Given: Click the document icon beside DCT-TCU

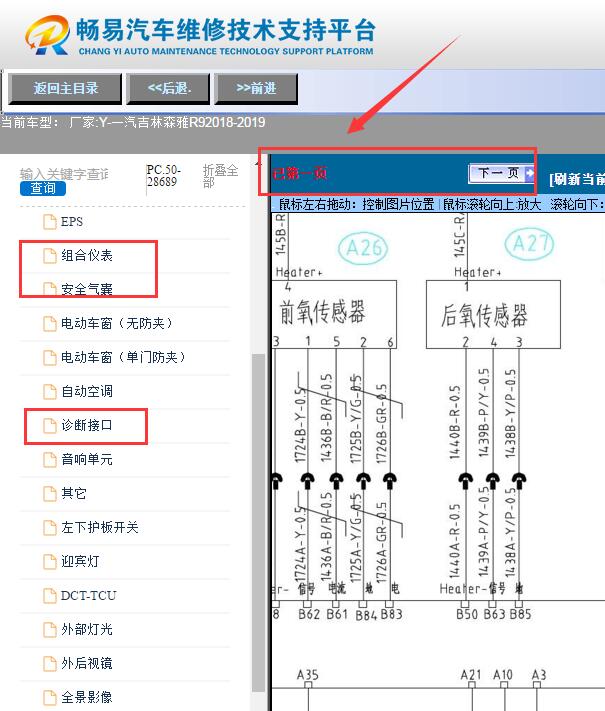Looking at the screenshot, I should tap(49, 595).
